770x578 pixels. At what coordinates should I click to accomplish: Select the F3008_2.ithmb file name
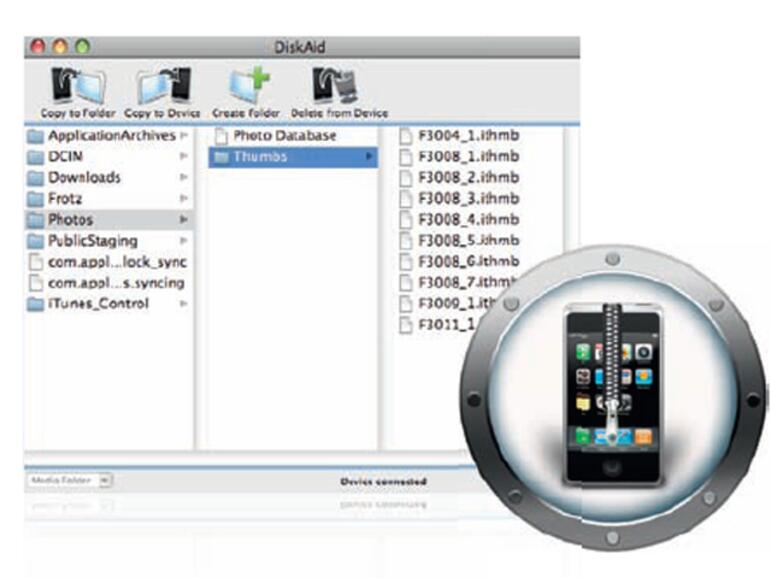468,178
